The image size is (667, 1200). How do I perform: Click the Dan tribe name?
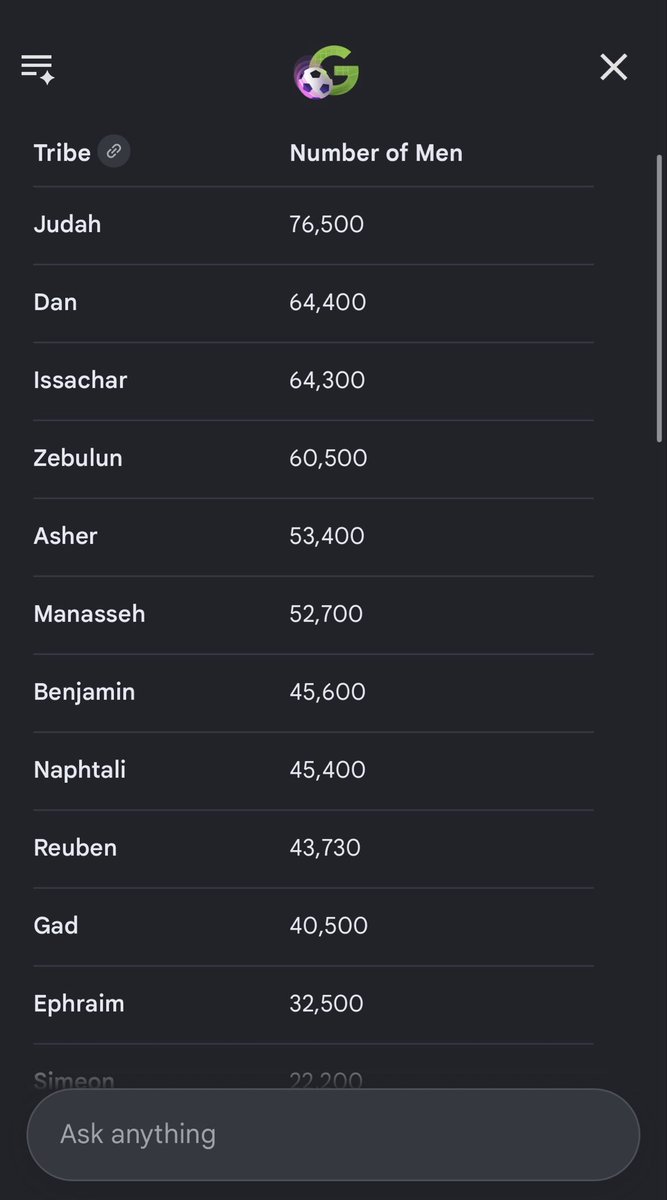click(55, 302)
